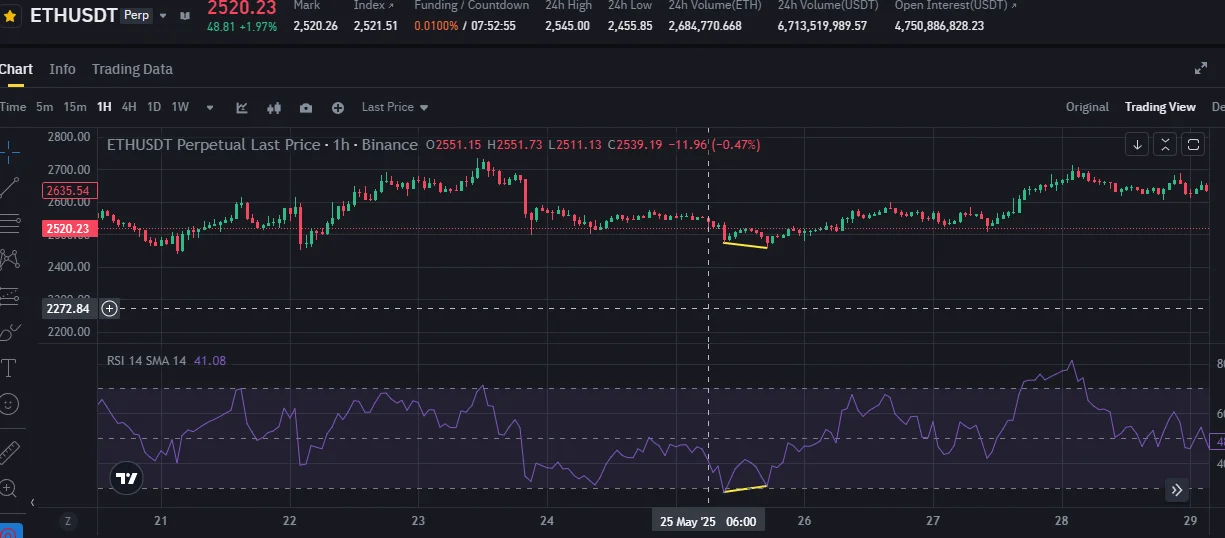Click the 4,750,886,828.23 open interest value
The width and height of the screenshot is (1225, 538).
[939, 26]
